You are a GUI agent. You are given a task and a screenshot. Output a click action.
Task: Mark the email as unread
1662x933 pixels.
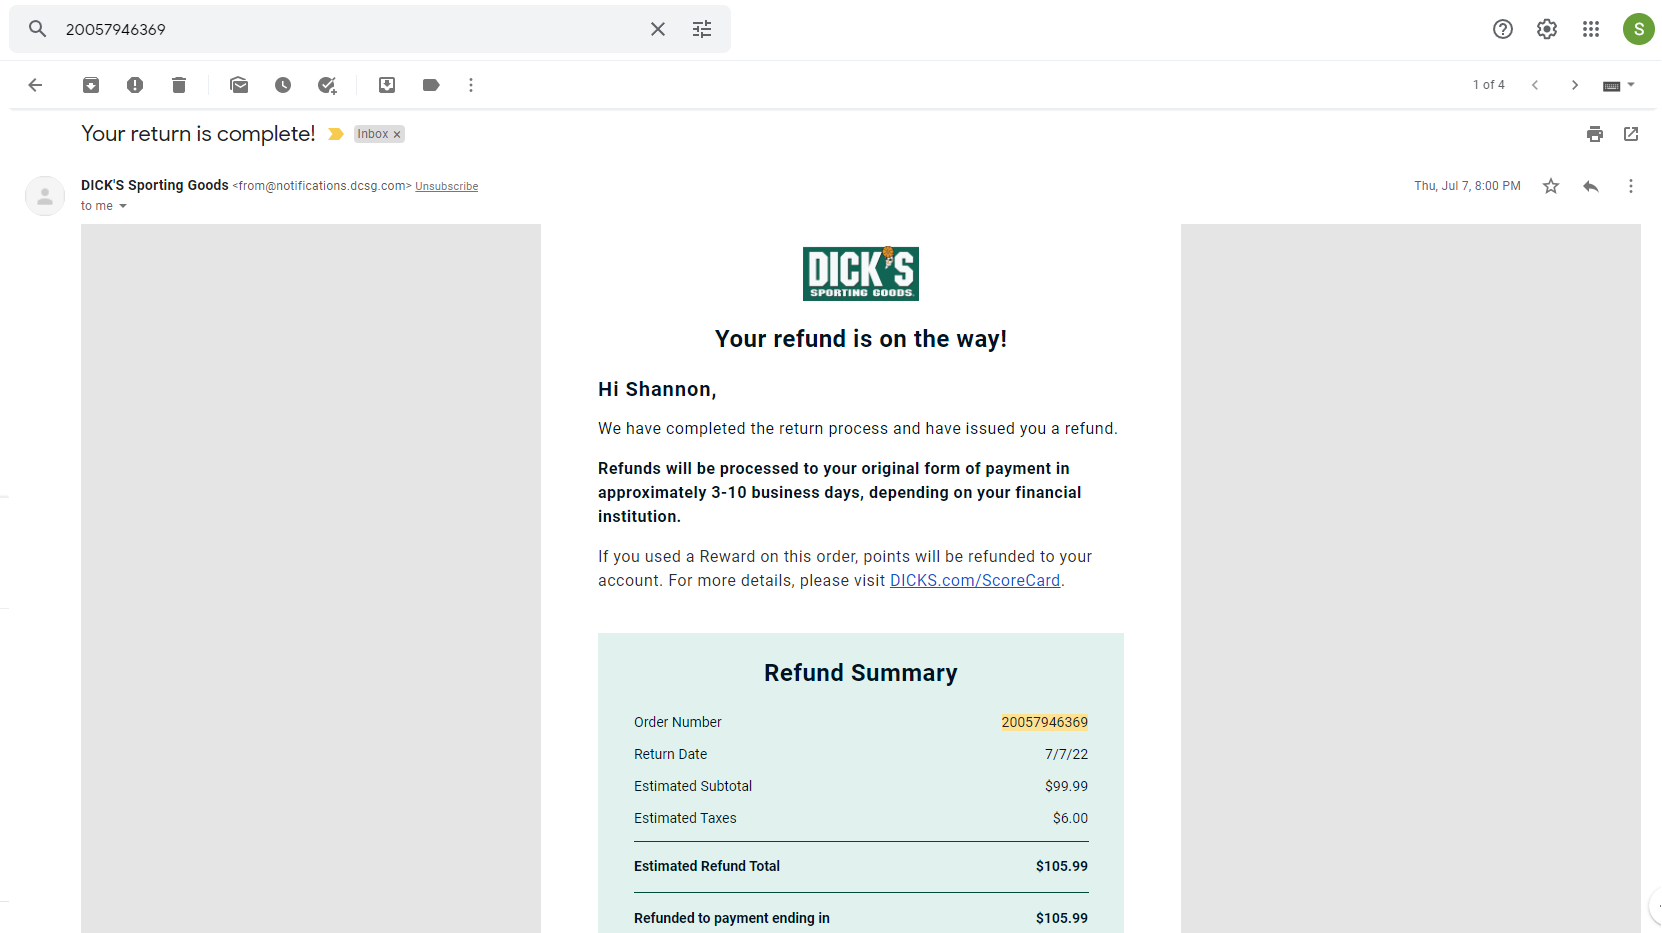(239, 85)
